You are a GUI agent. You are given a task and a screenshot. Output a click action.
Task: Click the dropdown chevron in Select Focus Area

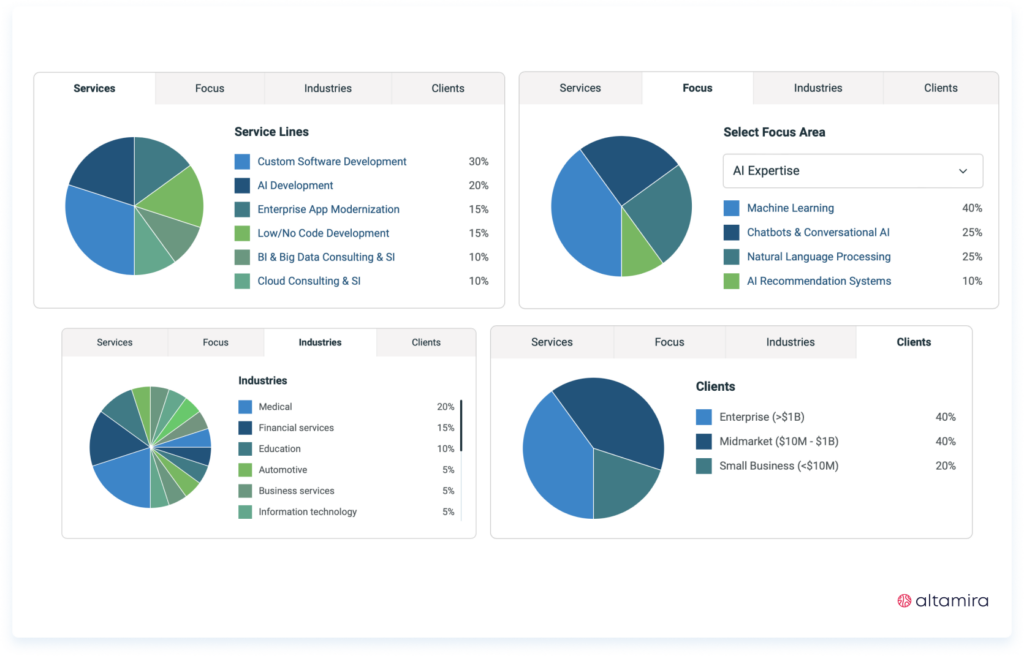tap(963, 171)
